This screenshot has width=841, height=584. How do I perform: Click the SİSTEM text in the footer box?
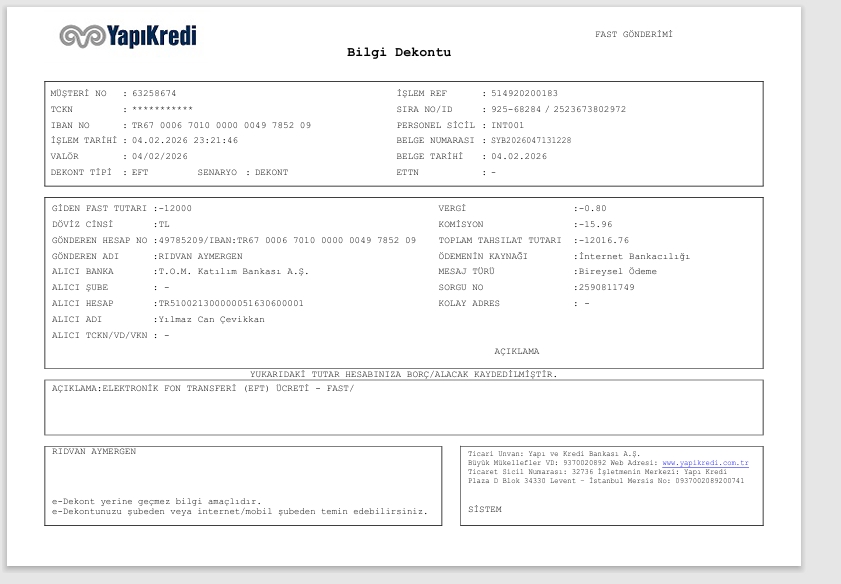coord(485,509)
